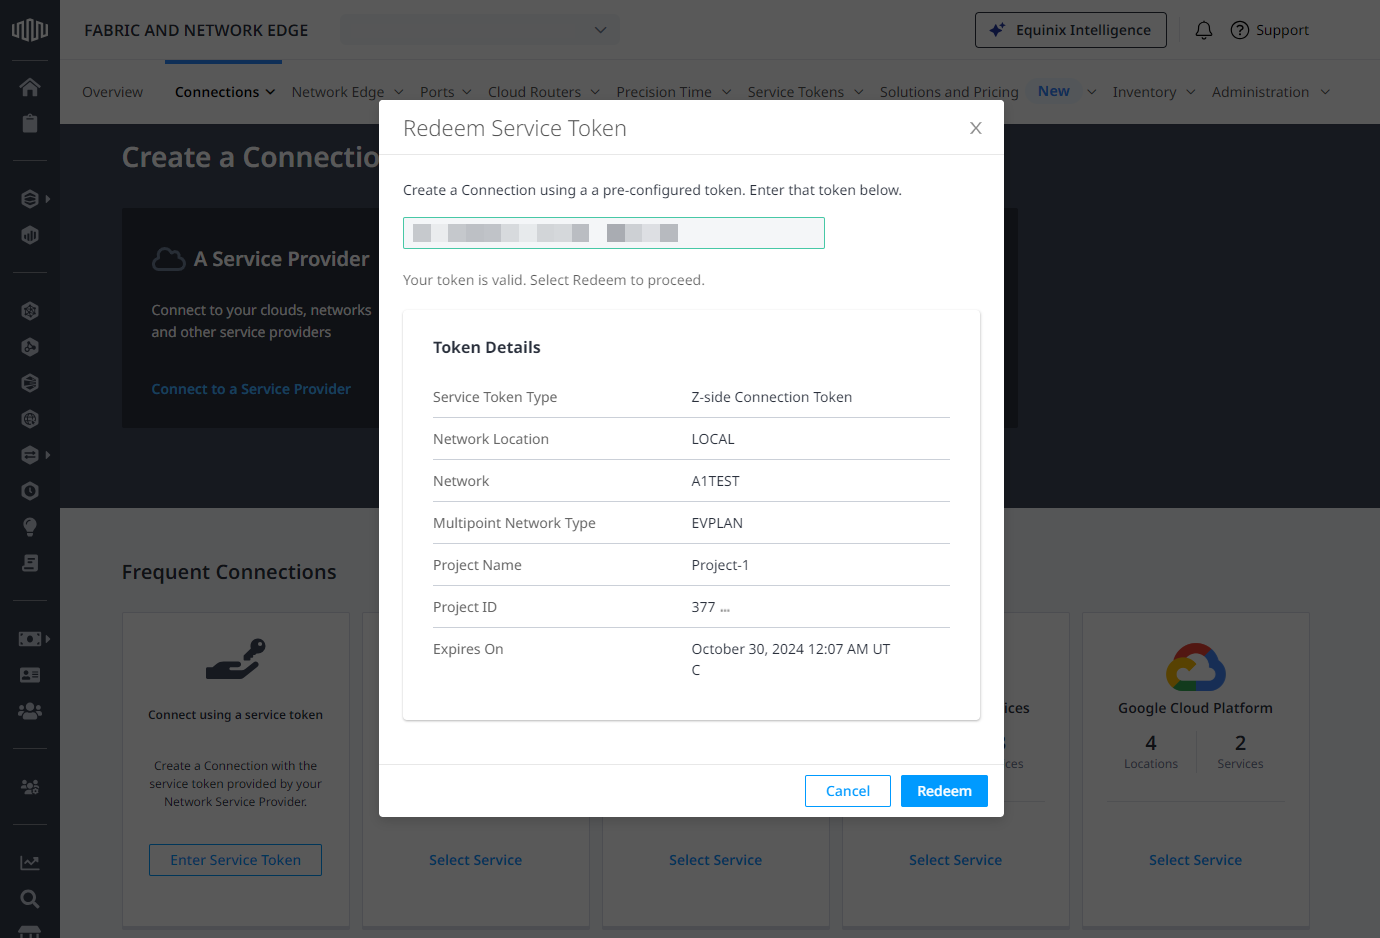
Task: Close the Redeem Service Token dialog
Action: [975, 128]
